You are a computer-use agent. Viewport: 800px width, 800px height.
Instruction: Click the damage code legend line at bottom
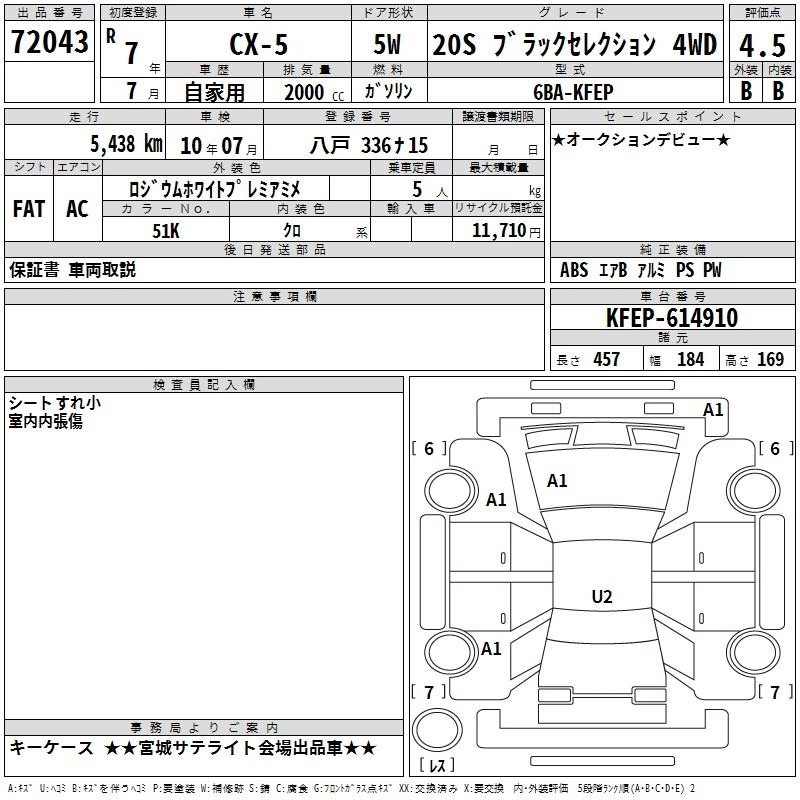coord(352,788)
